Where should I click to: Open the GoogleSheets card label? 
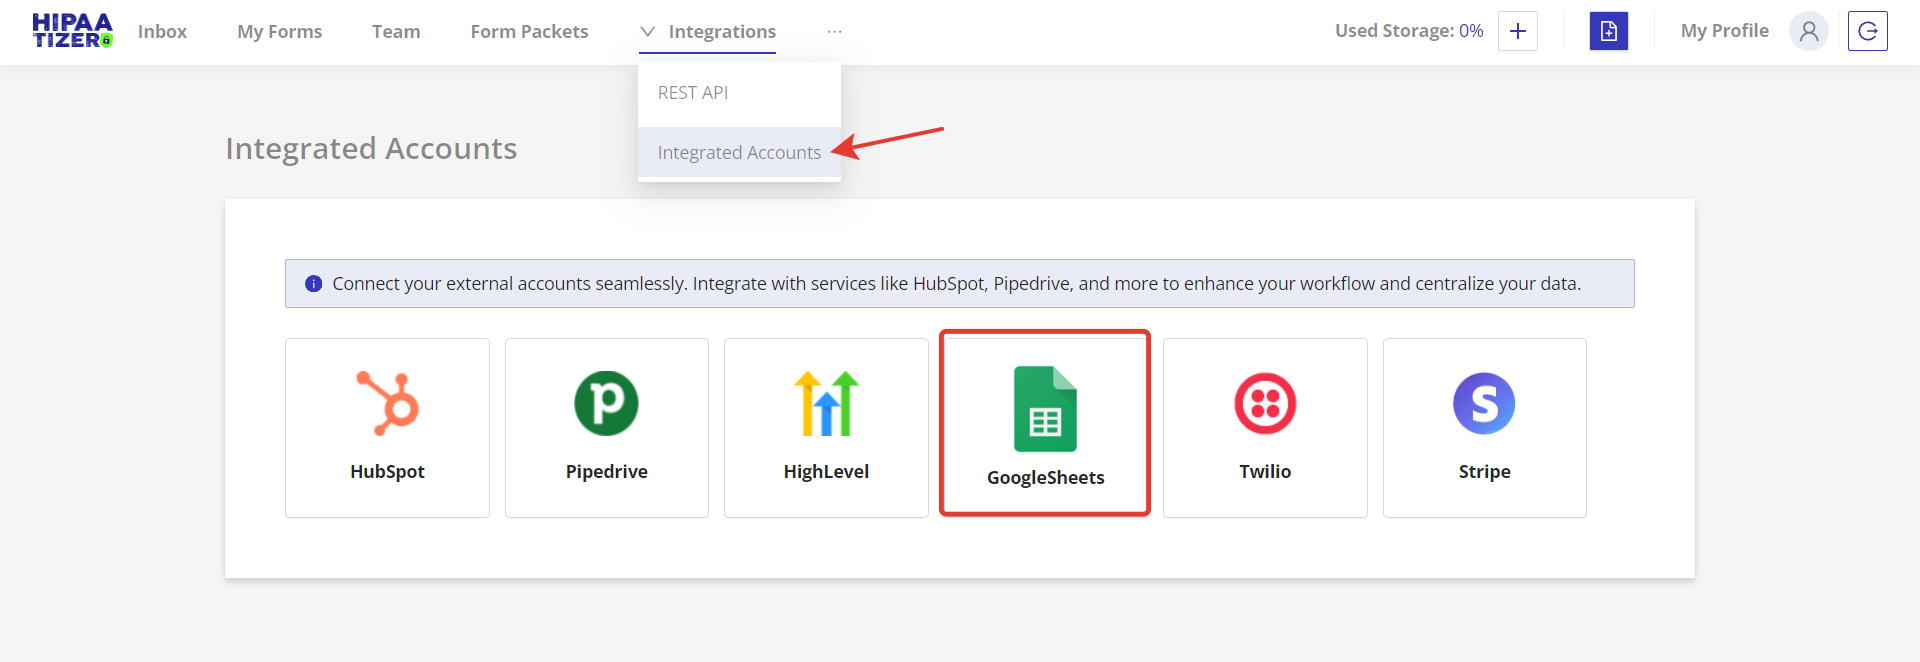tap(1045, 478)
